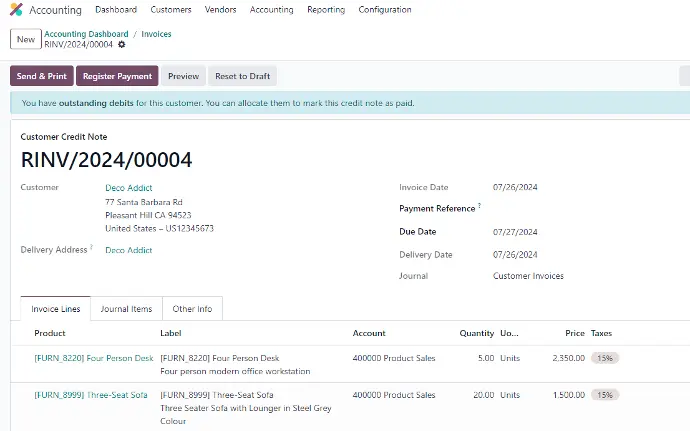Open the Reporting menu
Image resolution: width=690 pixels, height=431 pixels.
[326, 9]
